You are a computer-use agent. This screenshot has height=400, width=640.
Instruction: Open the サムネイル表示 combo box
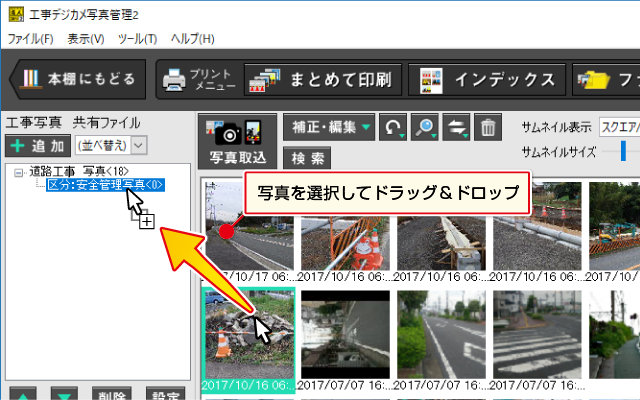coord(618,127)
